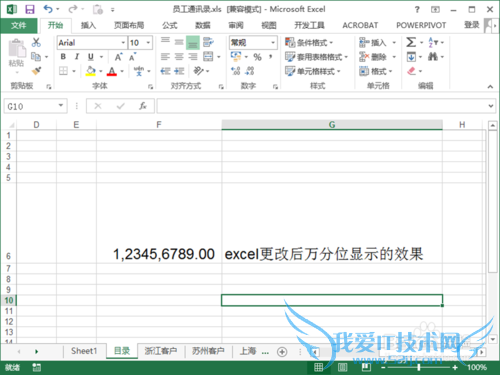Click the Insert Function fx icon

coord(143,106)
